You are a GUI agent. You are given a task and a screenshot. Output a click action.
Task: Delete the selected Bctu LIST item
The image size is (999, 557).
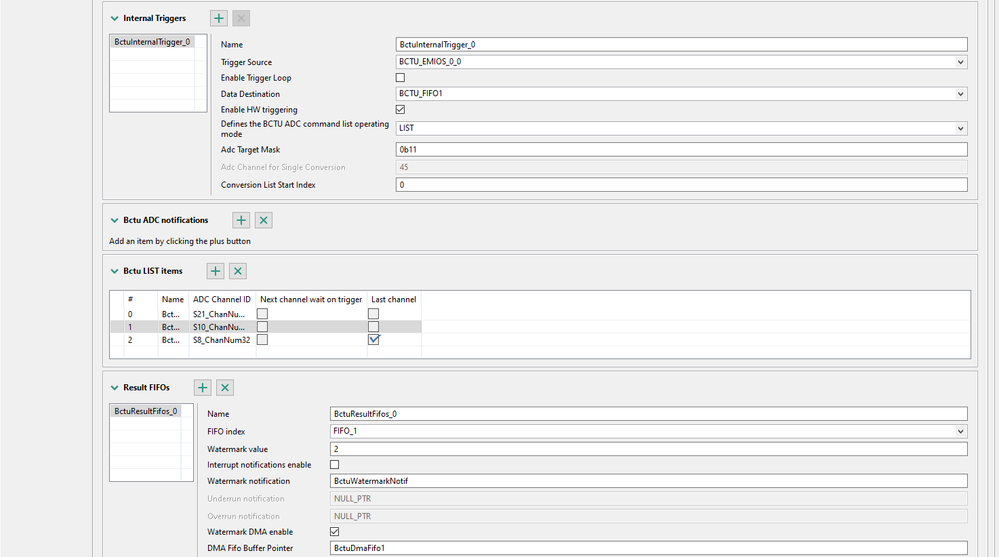coord(238,271)
